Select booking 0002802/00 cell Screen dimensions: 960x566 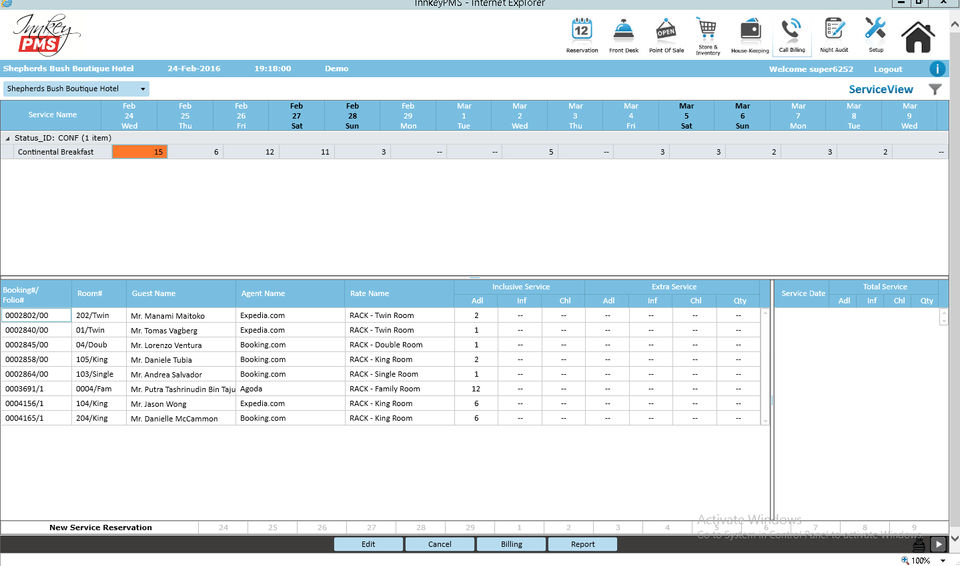(36, 315)
